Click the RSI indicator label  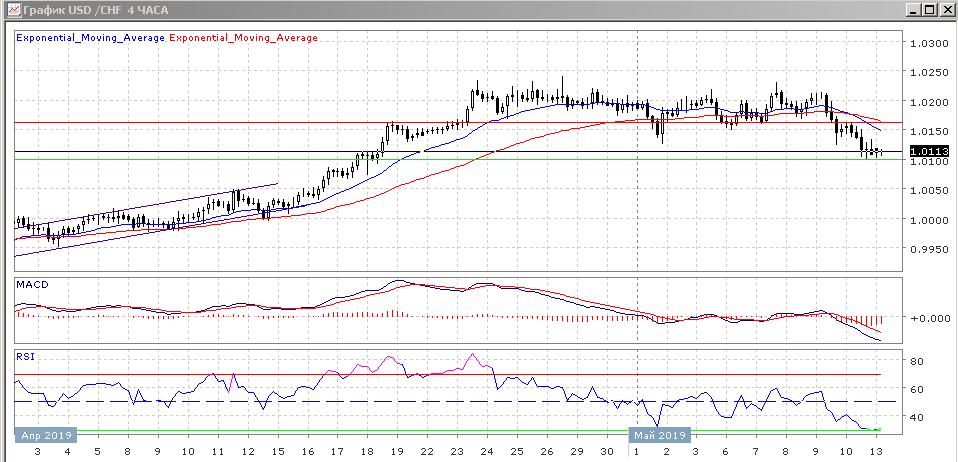[x=25, y=356]
